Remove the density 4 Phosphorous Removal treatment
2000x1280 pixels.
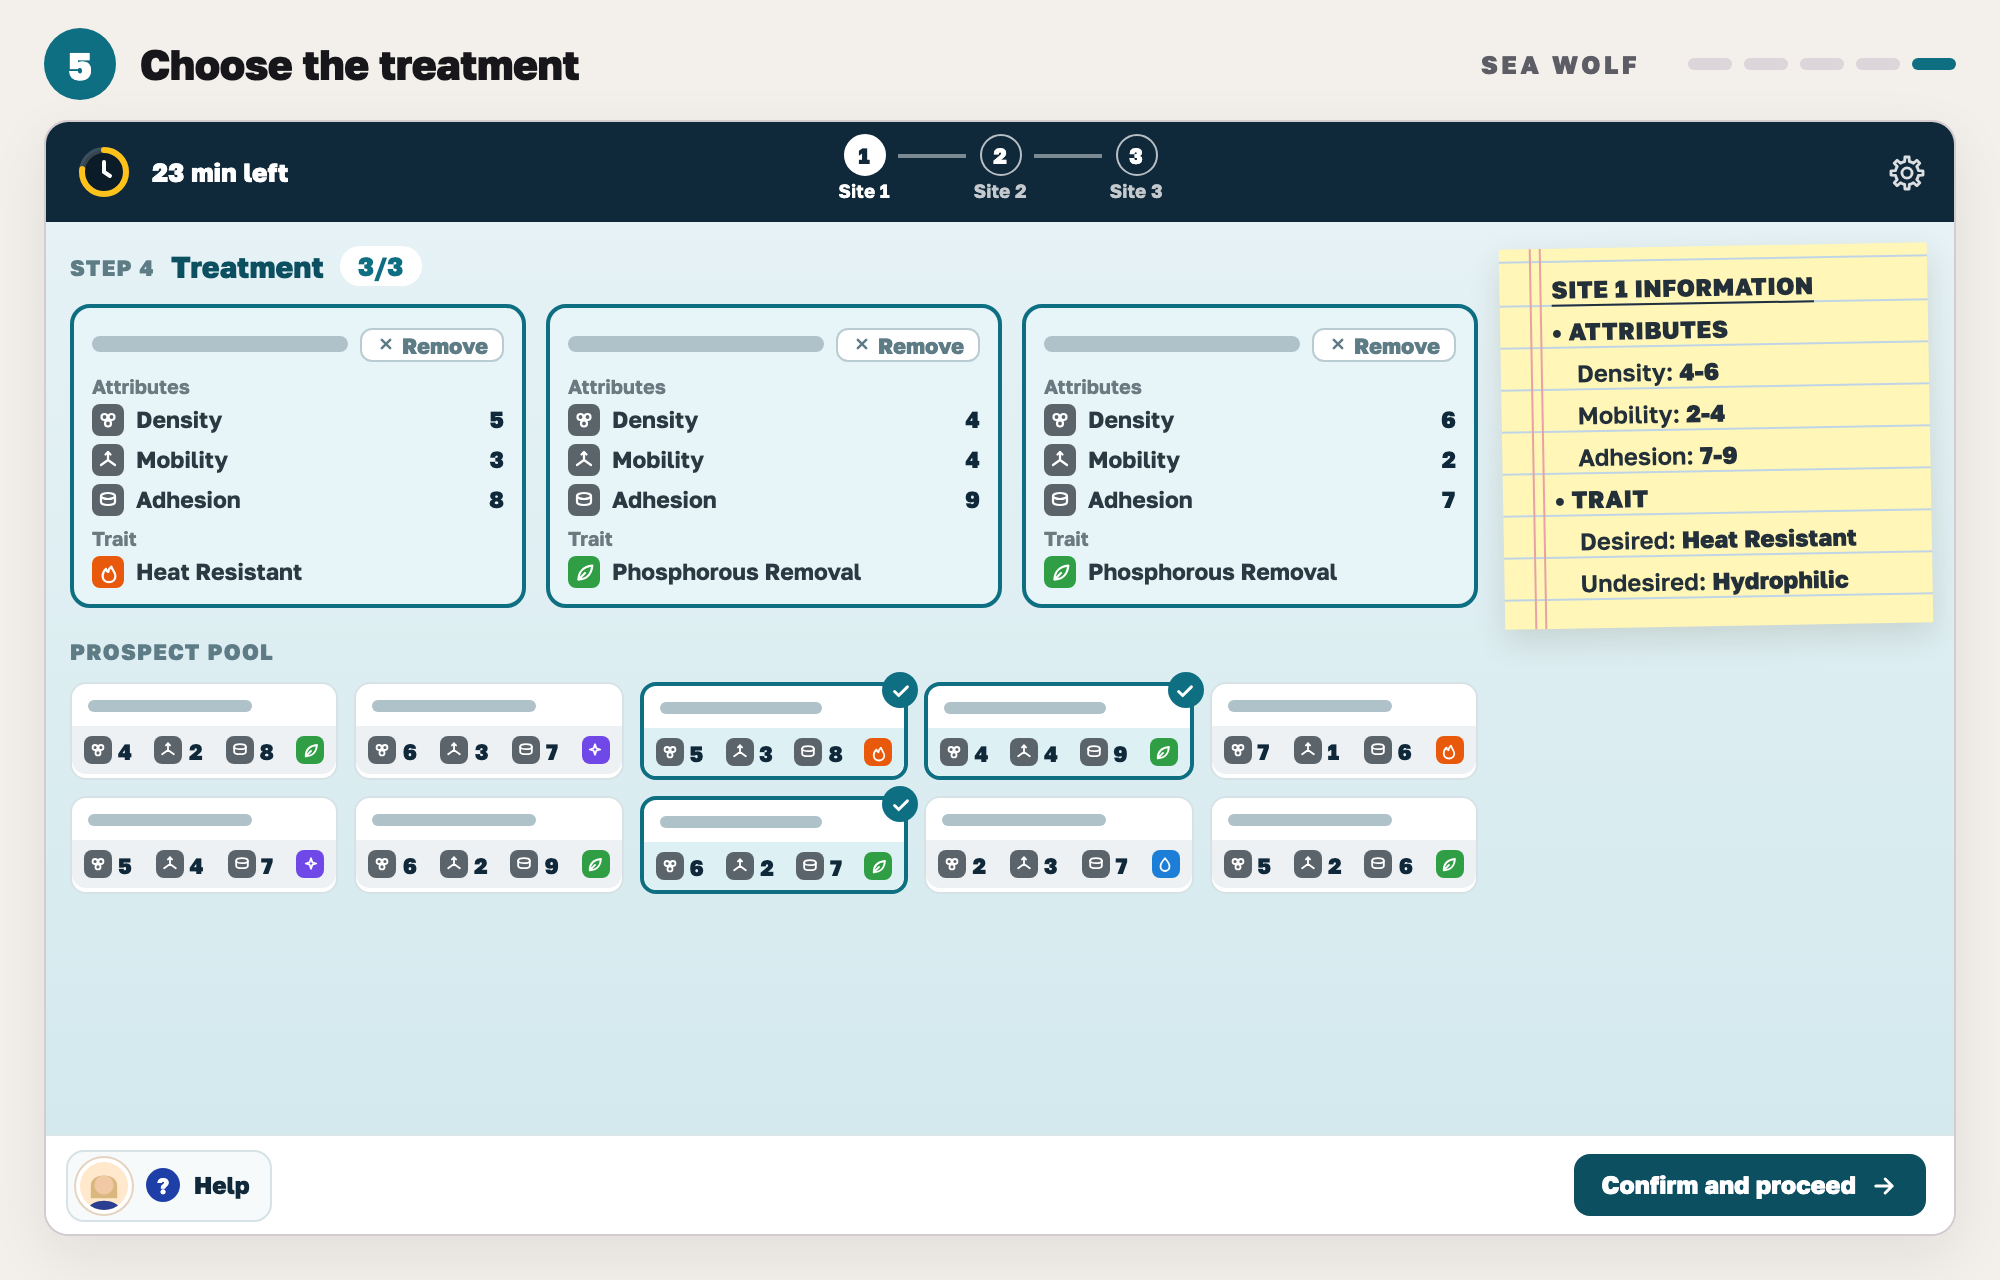click(x=908, y=345)
